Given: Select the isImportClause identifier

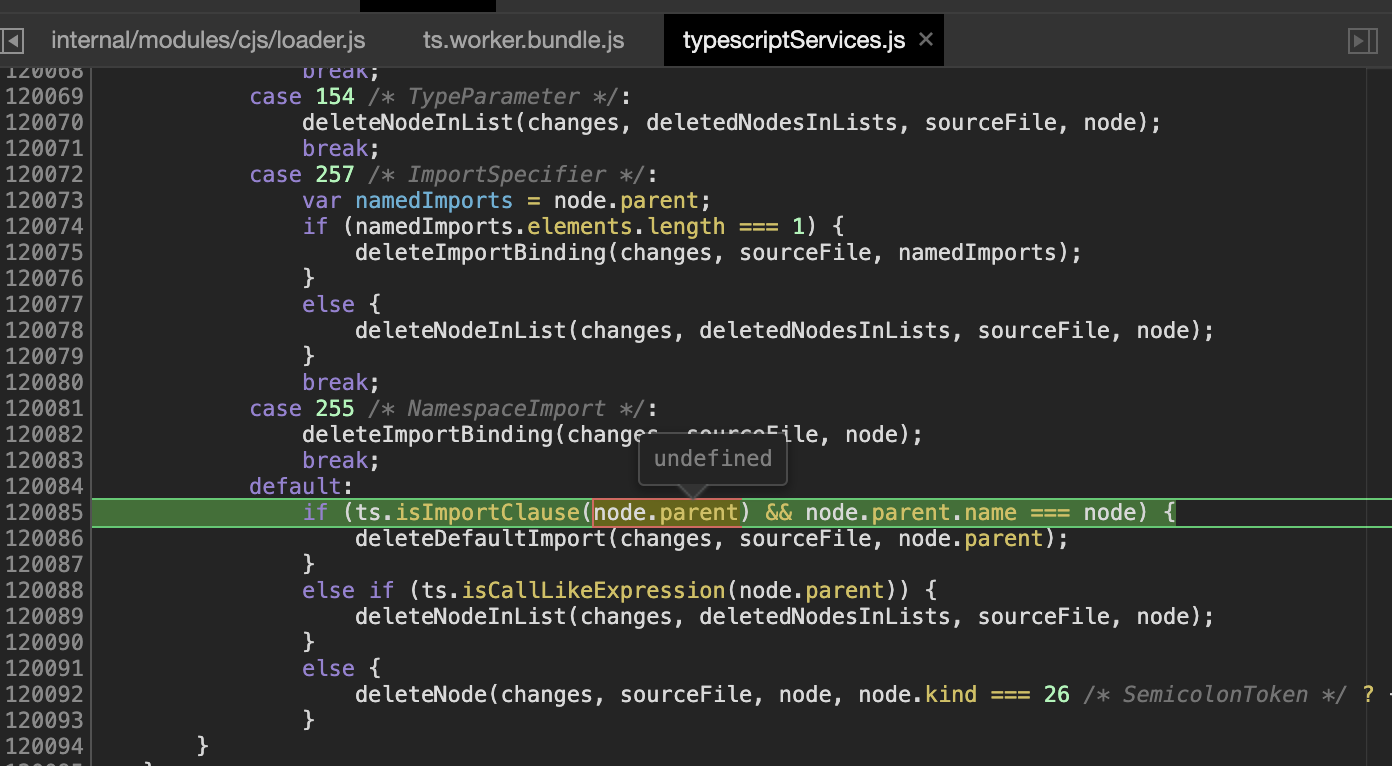Looking at the screenshot, I should (487, 512).
